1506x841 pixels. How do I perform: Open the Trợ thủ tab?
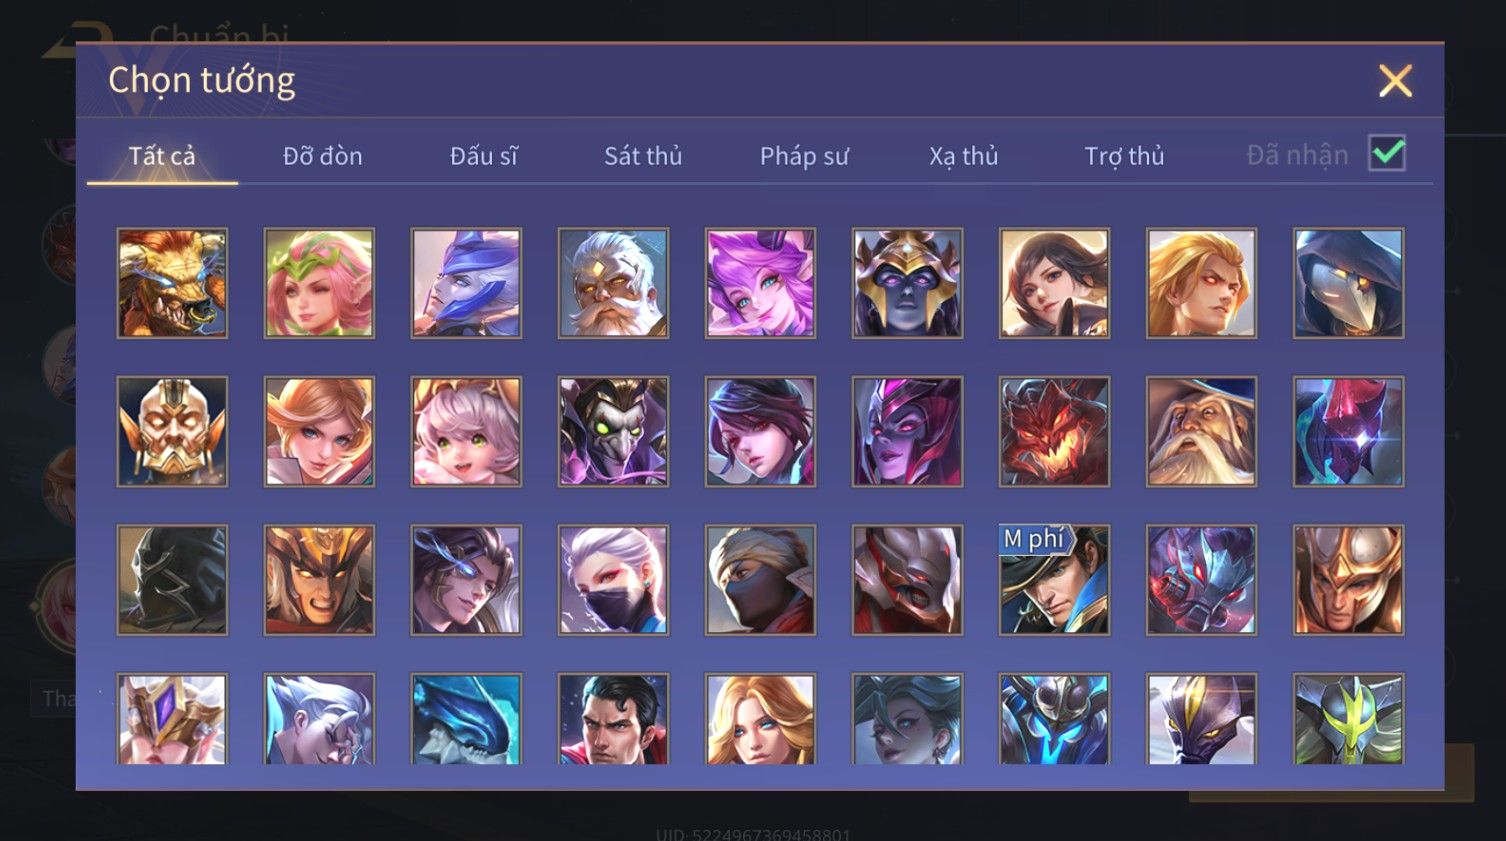(x=1125, y=156)
